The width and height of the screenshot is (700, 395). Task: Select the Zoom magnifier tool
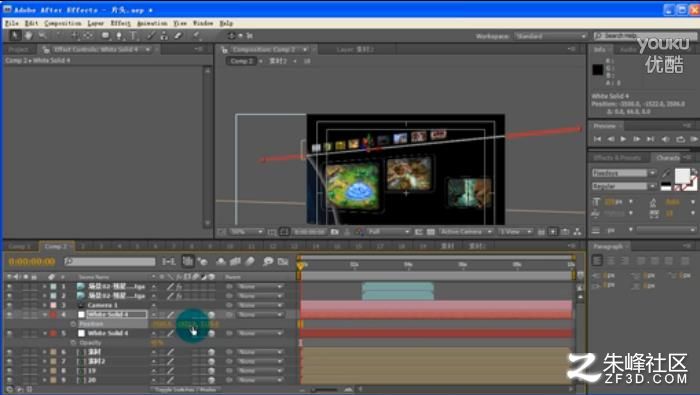click(x=42, y=36)
